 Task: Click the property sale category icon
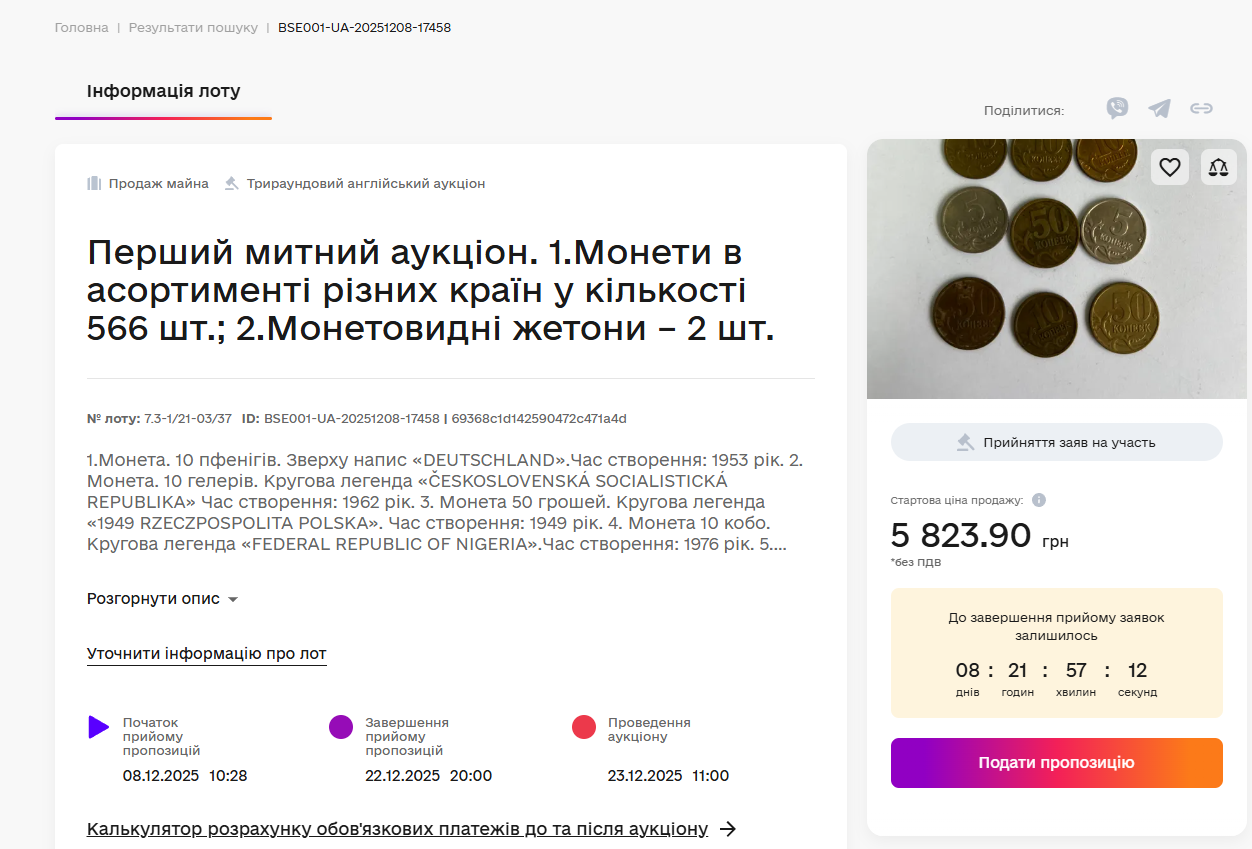(x=95, y=184)
